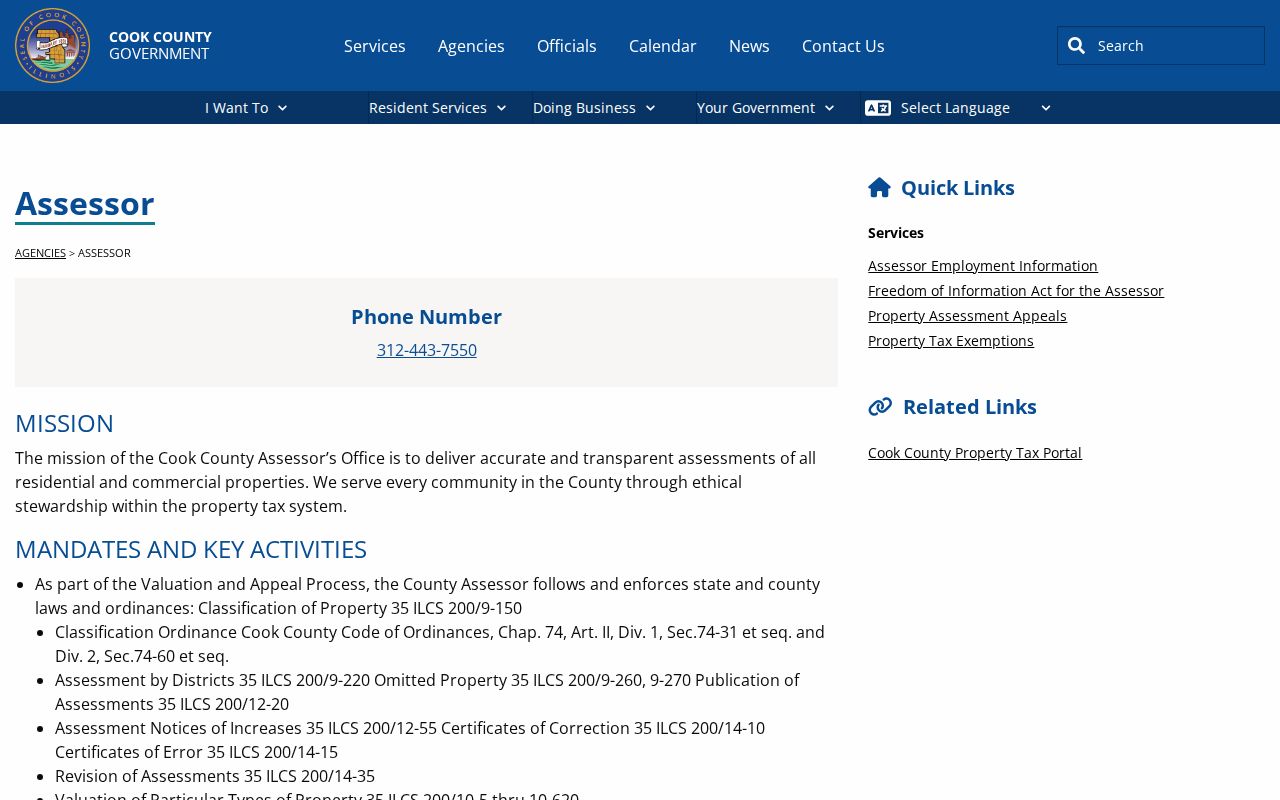Expand the I Want To dropdown
1280x800 pixels.
click(246, 108)
